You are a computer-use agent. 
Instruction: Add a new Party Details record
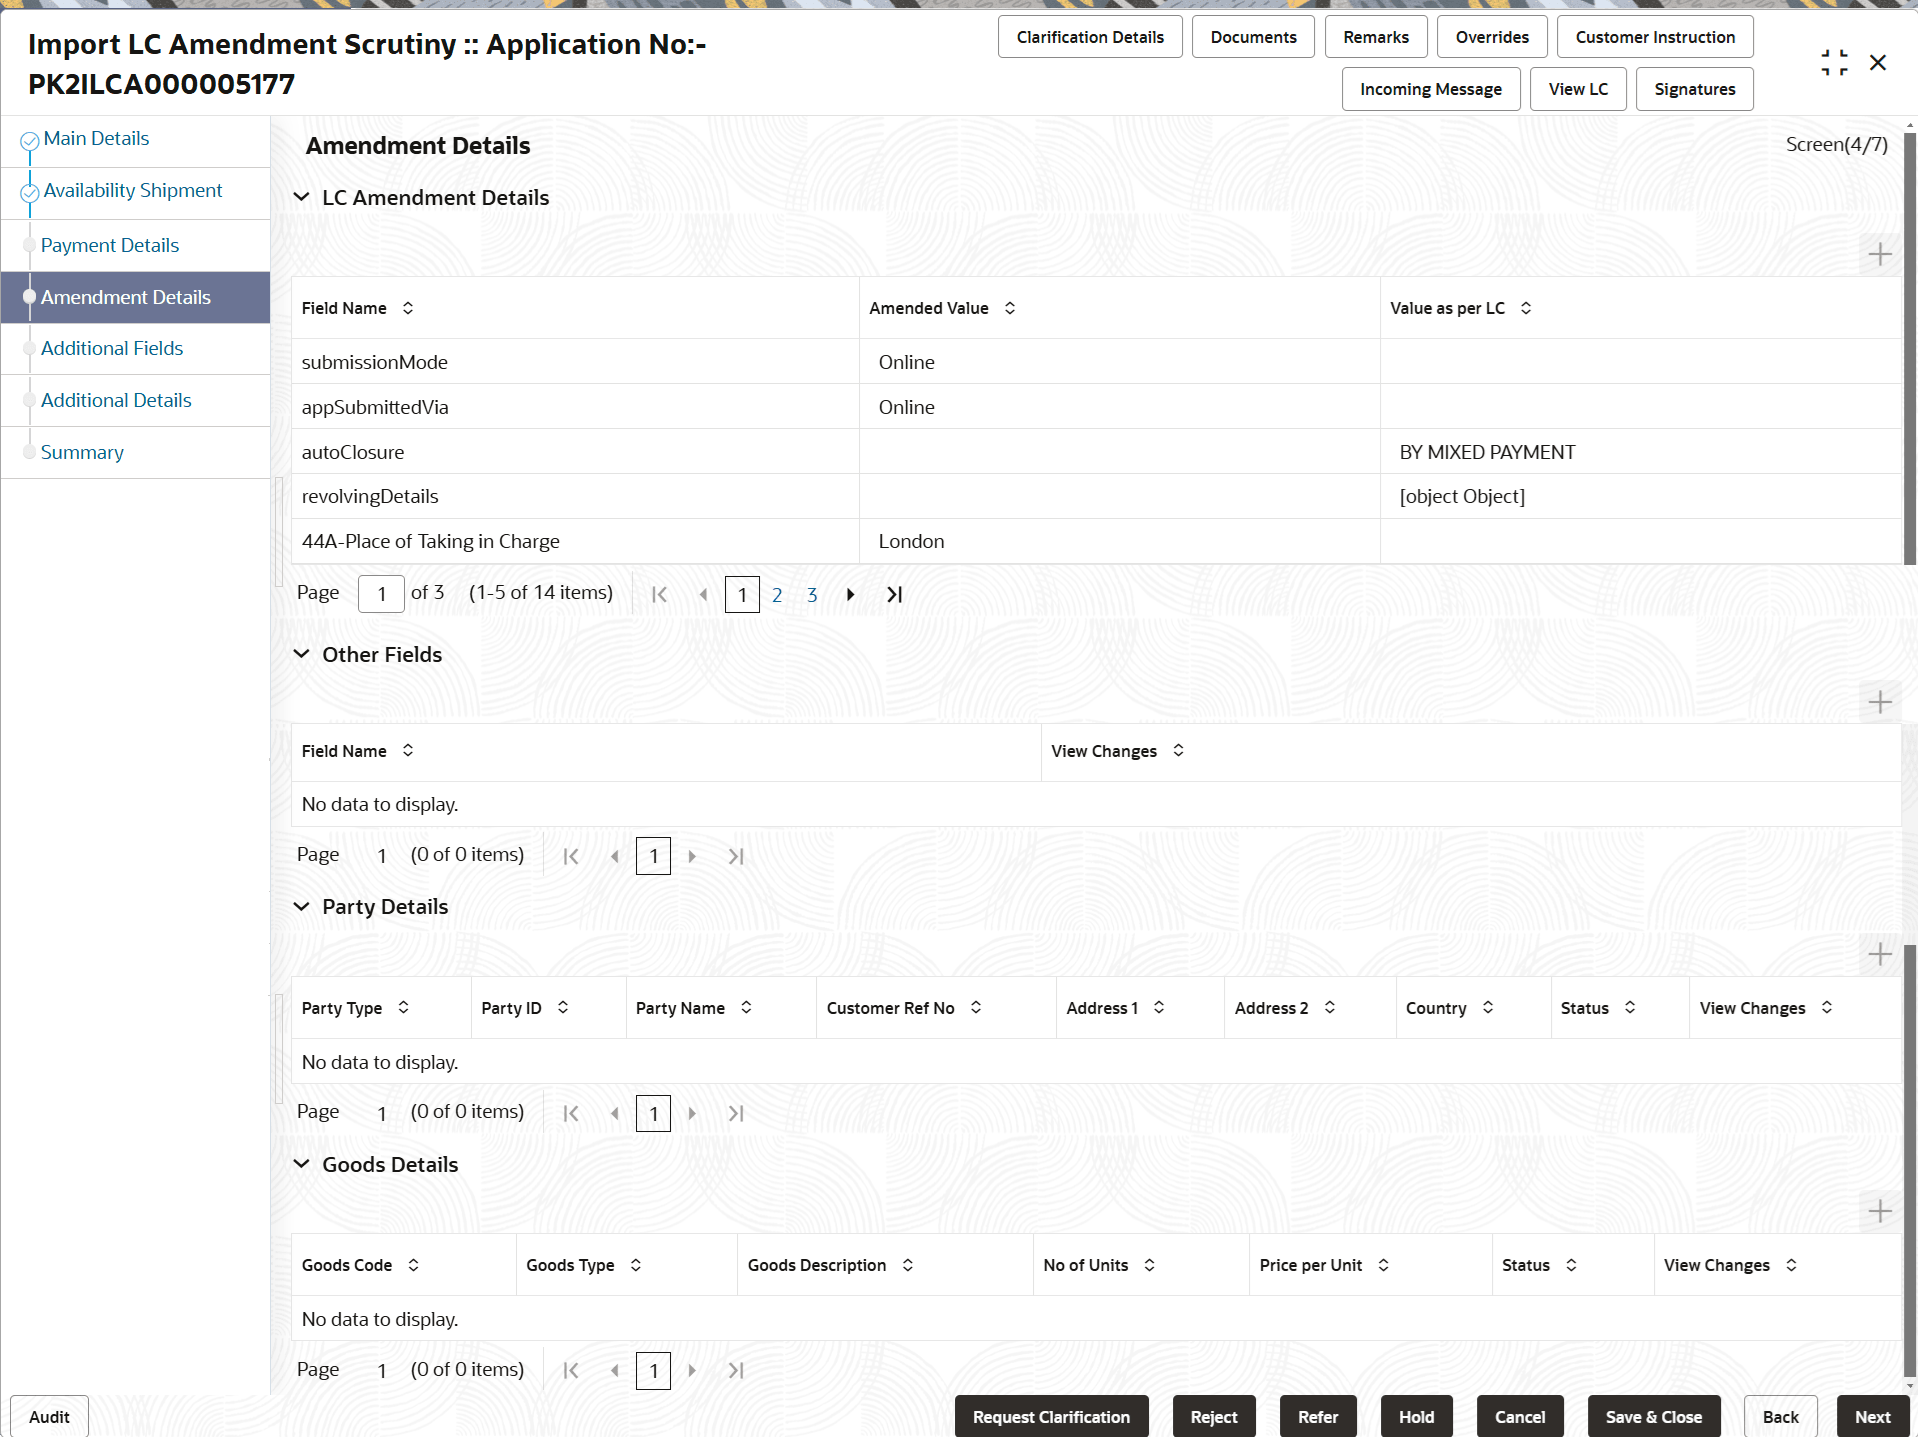point(1879,955)
